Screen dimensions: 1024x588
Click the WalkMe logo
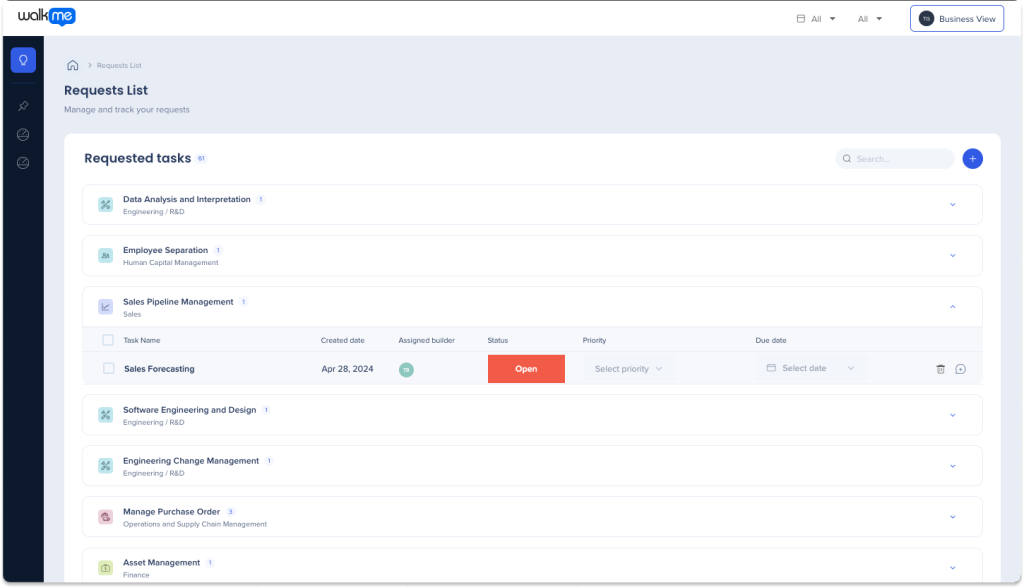pos(46,17)
